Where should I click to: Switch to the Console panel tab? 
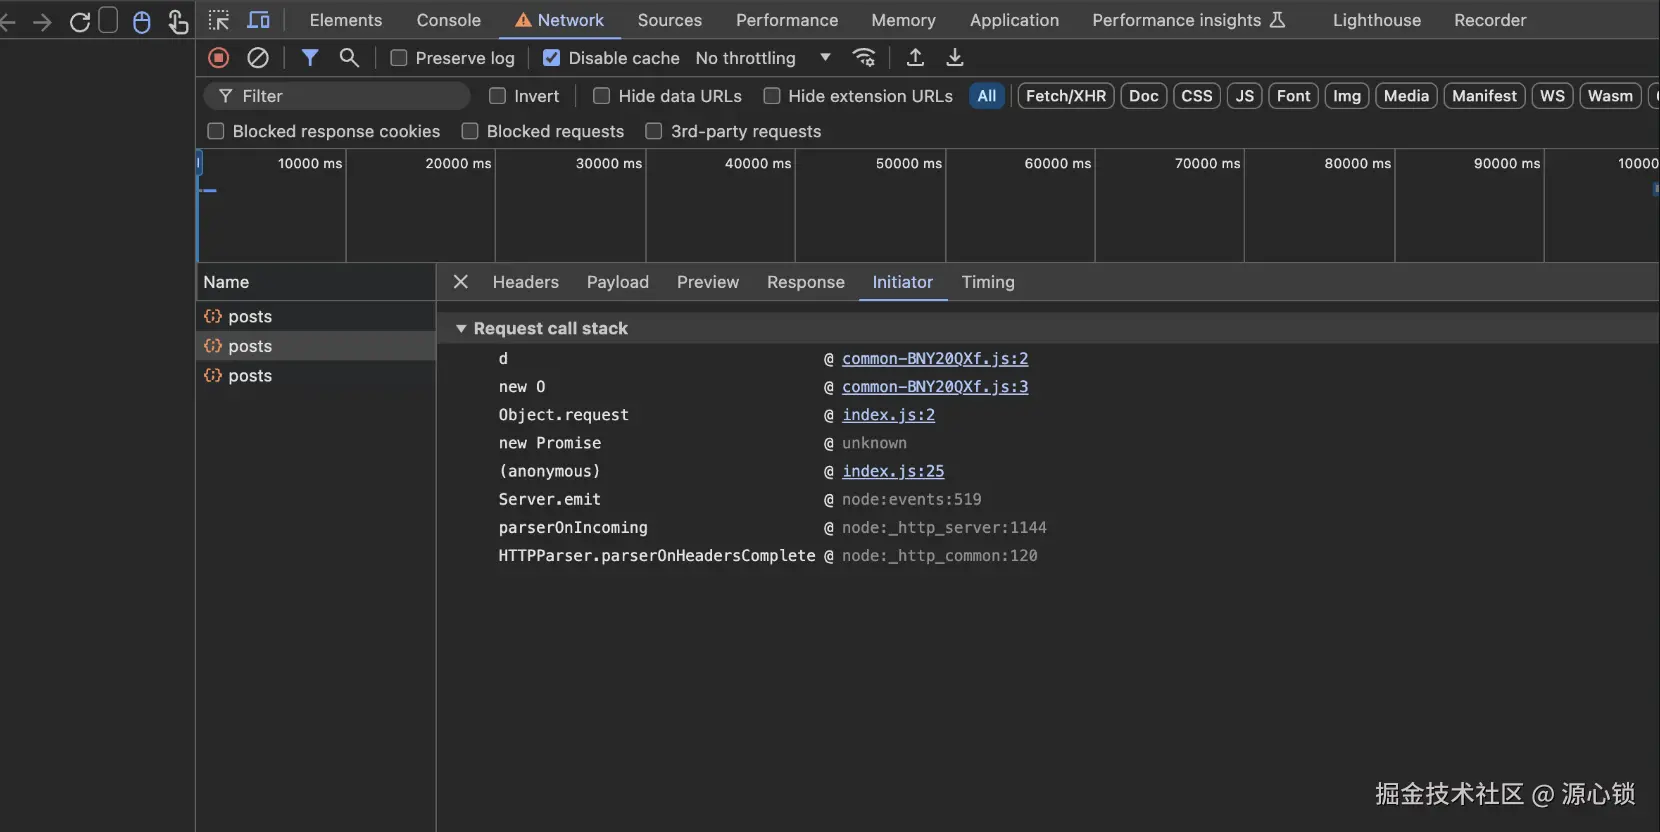click(x=448, y=20)
